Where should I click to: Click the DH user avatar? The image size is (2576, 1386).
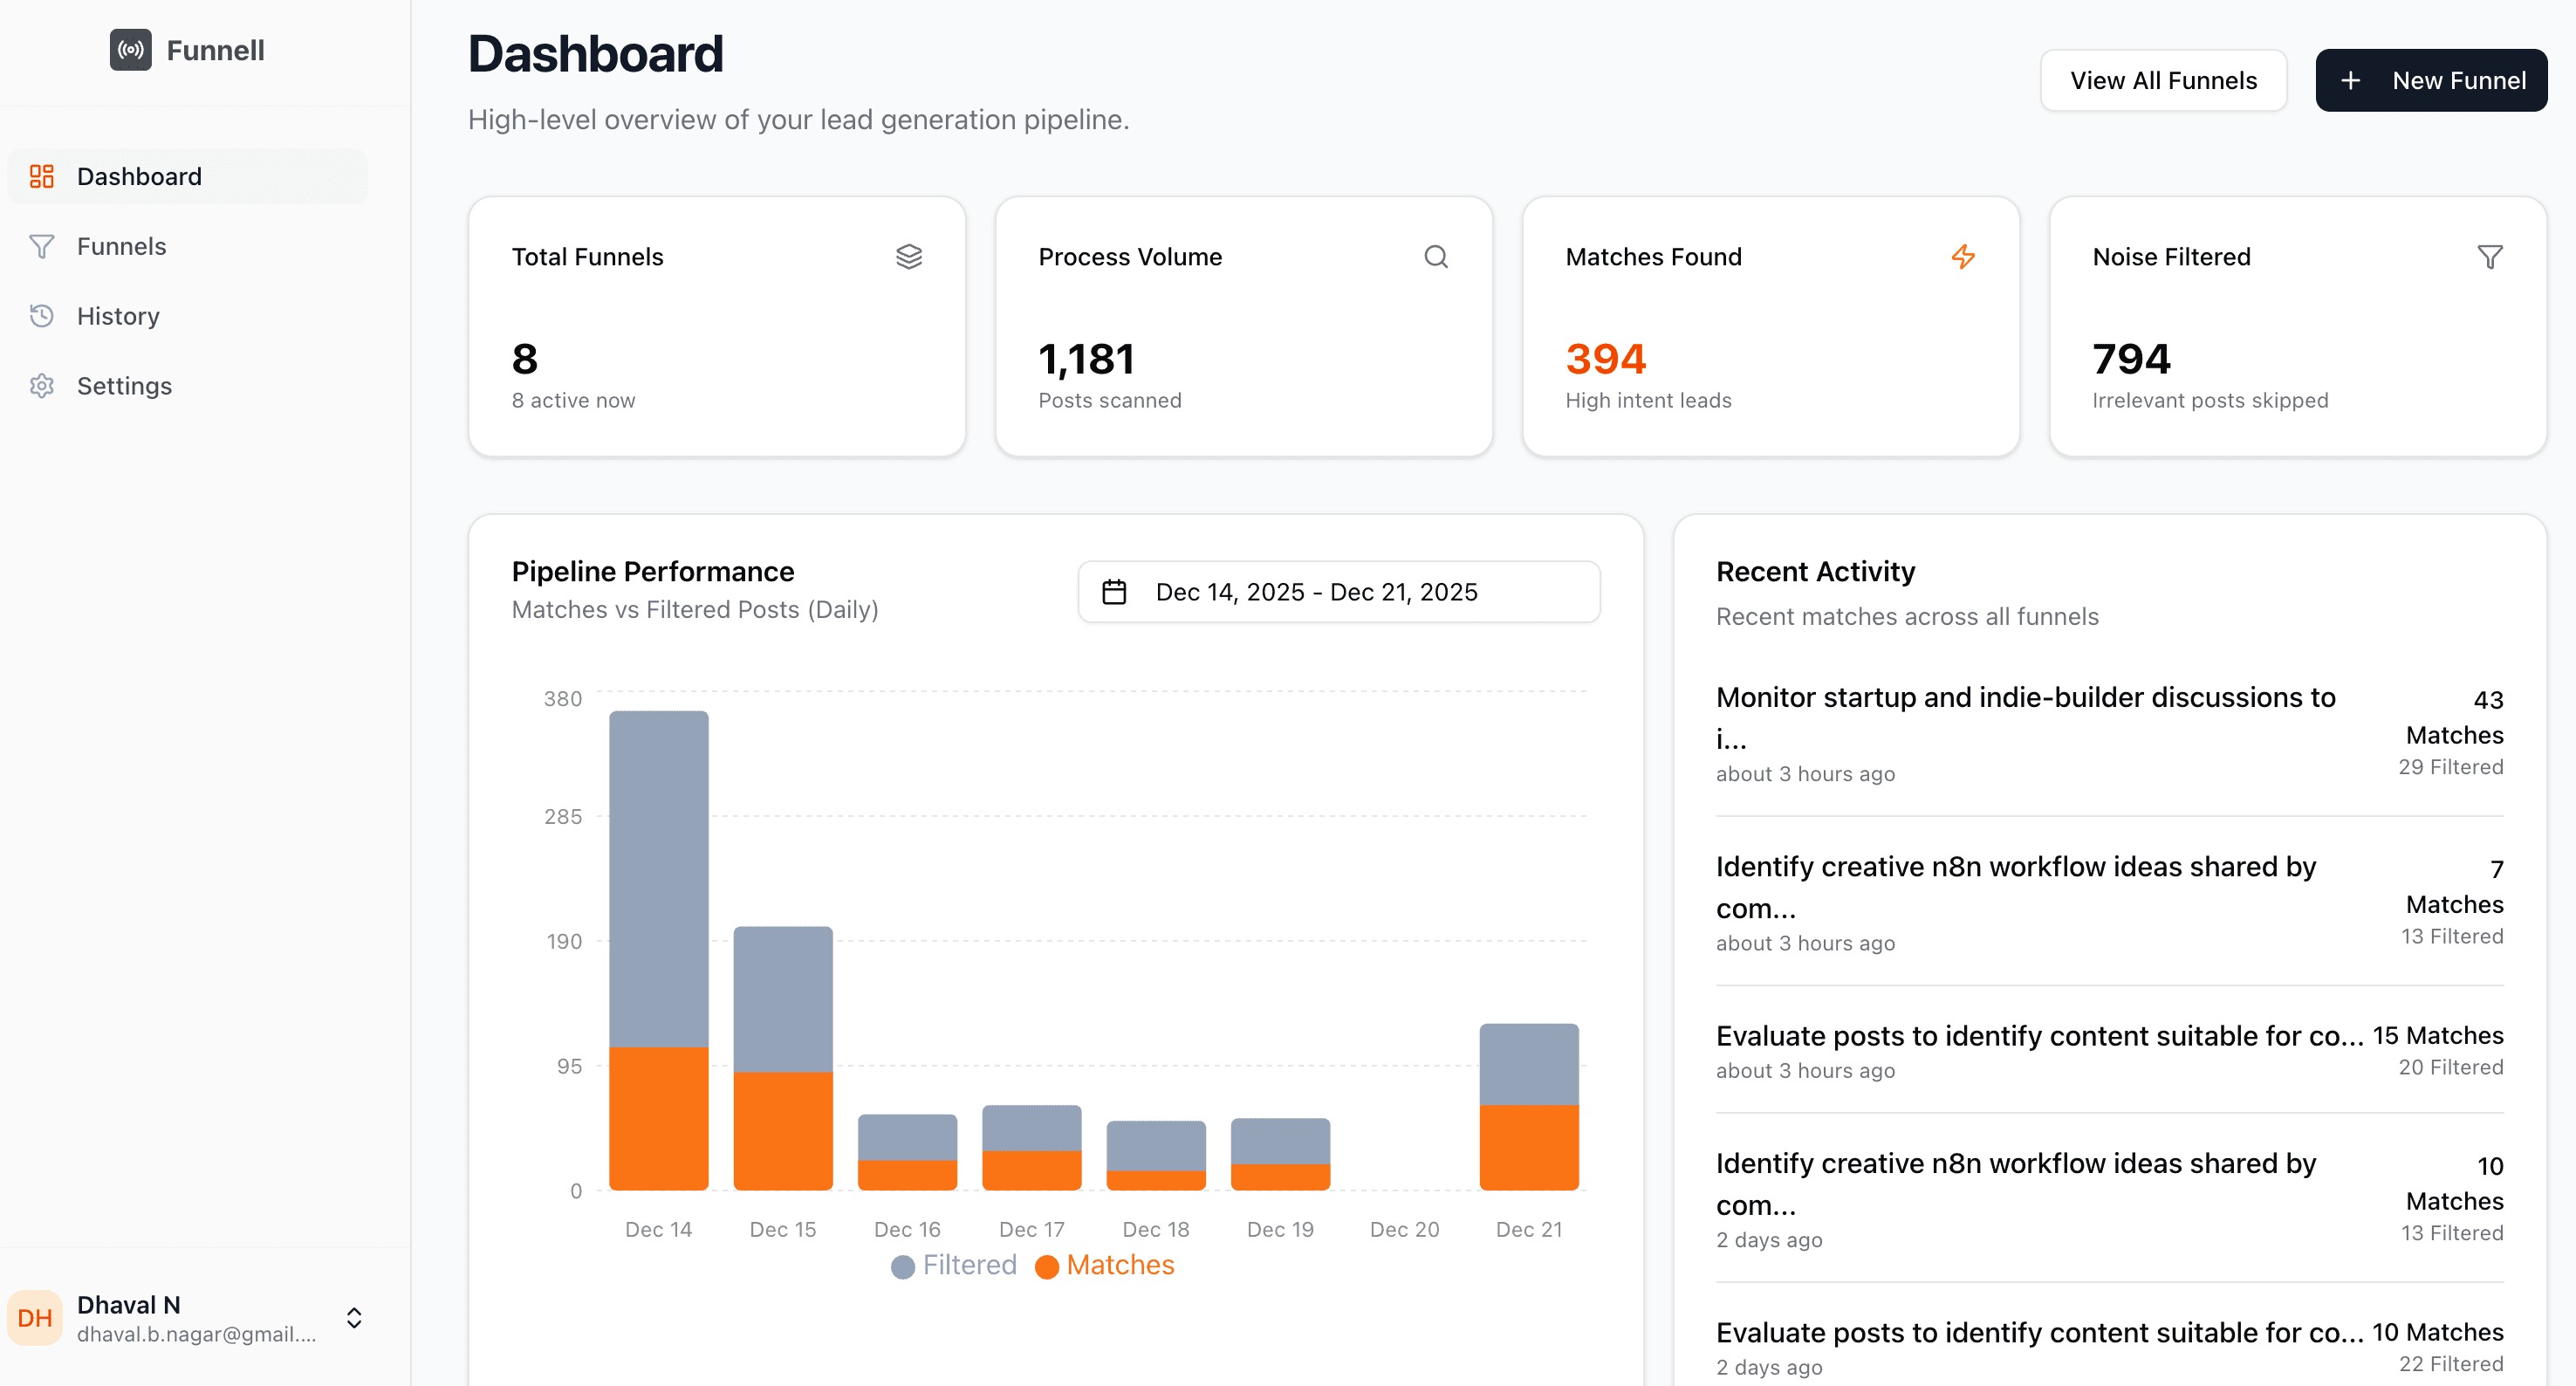click(x=35, y=1318)
